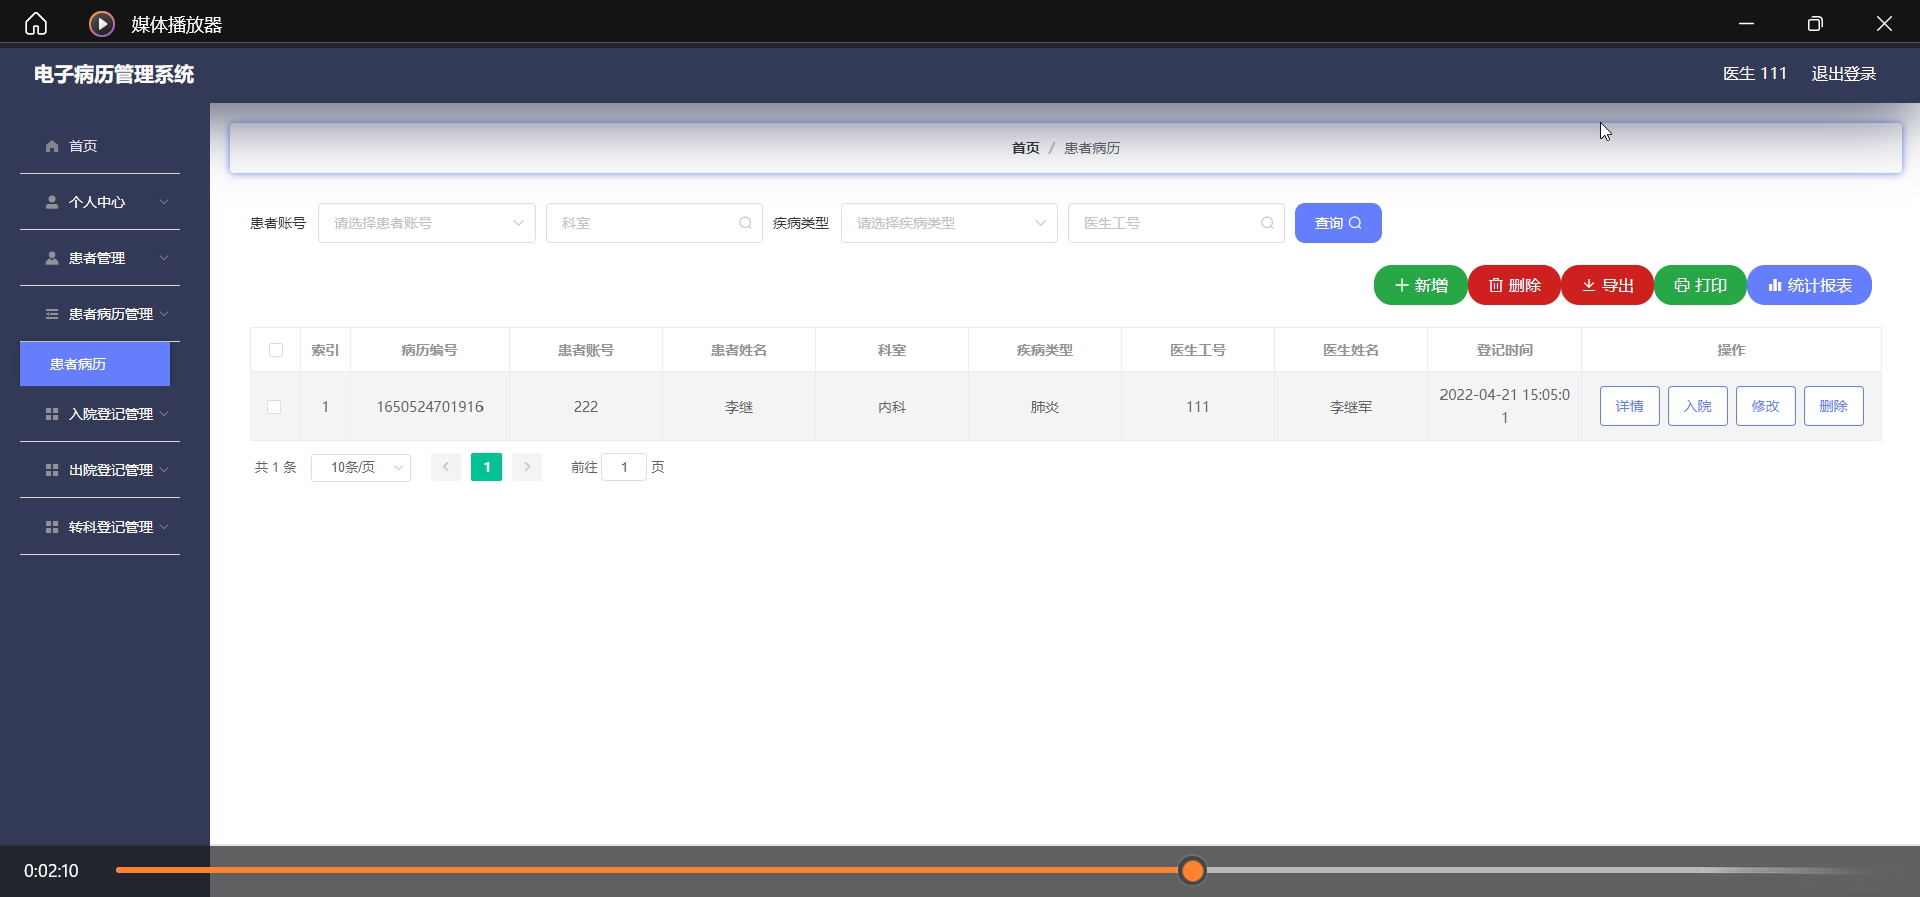
Task: Click the green 新增 button
Action: (1420, 285)
